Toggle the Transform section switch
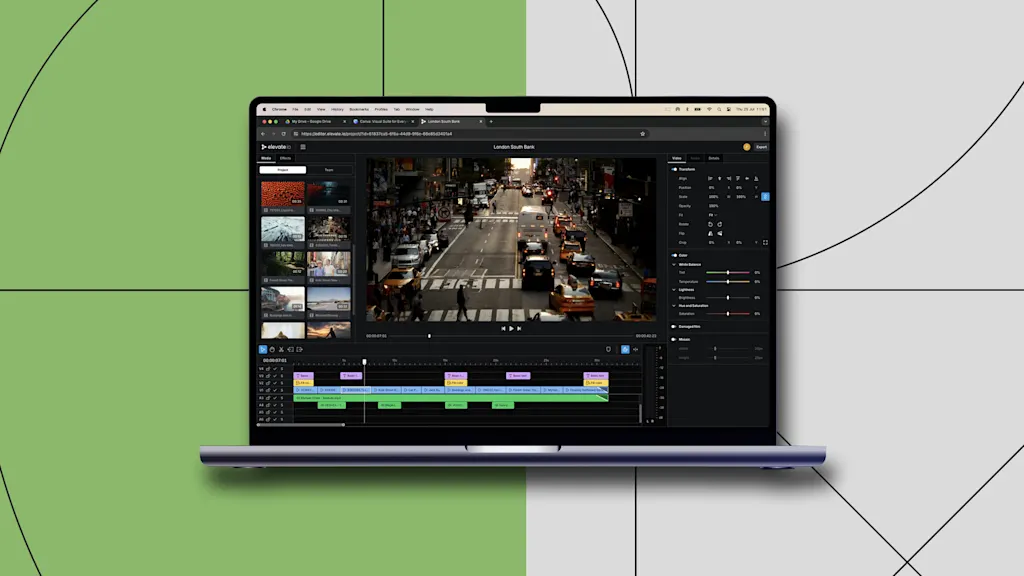Image resolution: width=1024 pixels, height=576 pixels. pyautogui.click(x=674, y=169)
